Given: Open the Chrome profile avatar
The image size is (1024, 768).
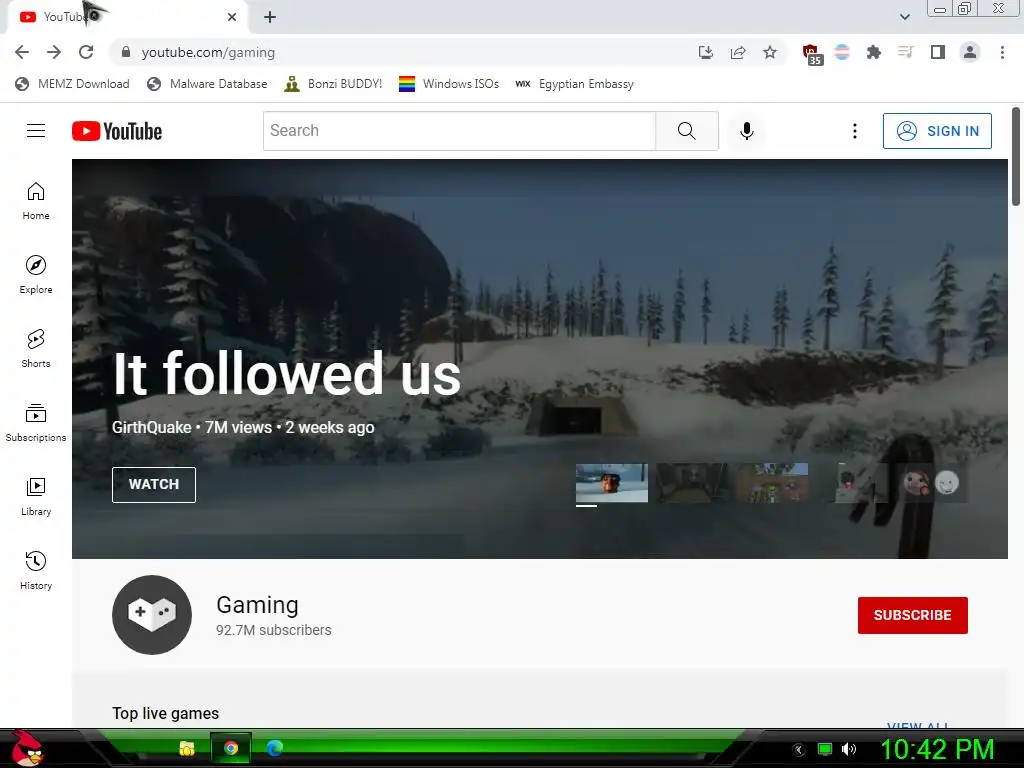Looking at the screenshot, I should click(970, 52).
